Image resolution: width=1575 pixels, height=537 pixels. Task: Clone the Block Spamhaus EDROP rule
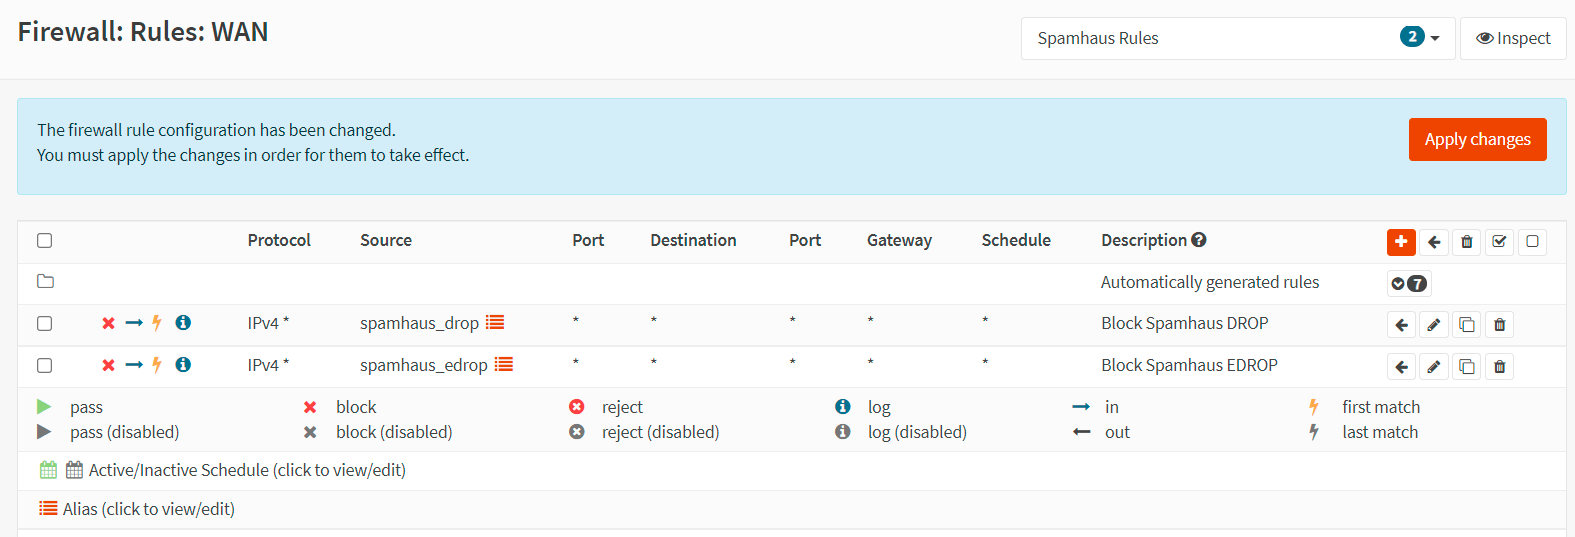tap(1467, 367)
